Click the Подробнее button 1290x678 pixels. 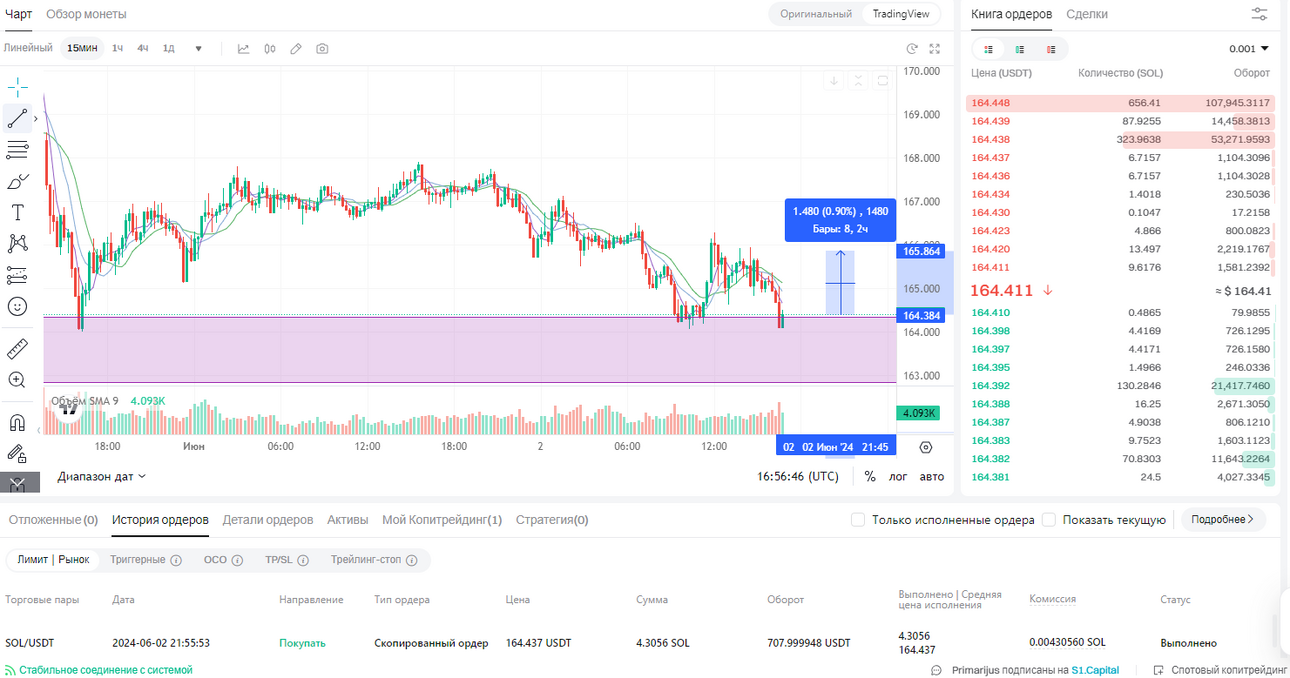point(1223,520)
